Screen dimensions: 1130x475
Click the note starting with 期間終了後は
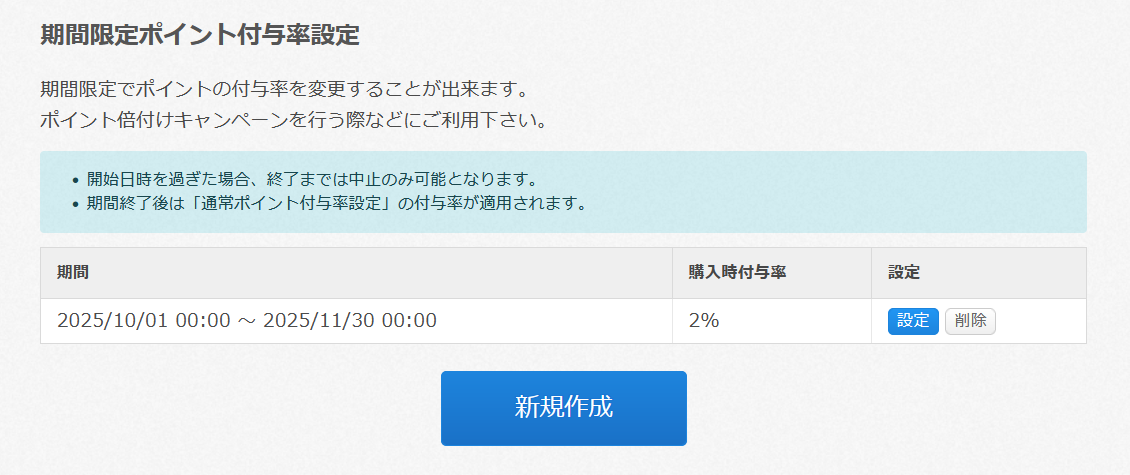(x=335, y=204)
